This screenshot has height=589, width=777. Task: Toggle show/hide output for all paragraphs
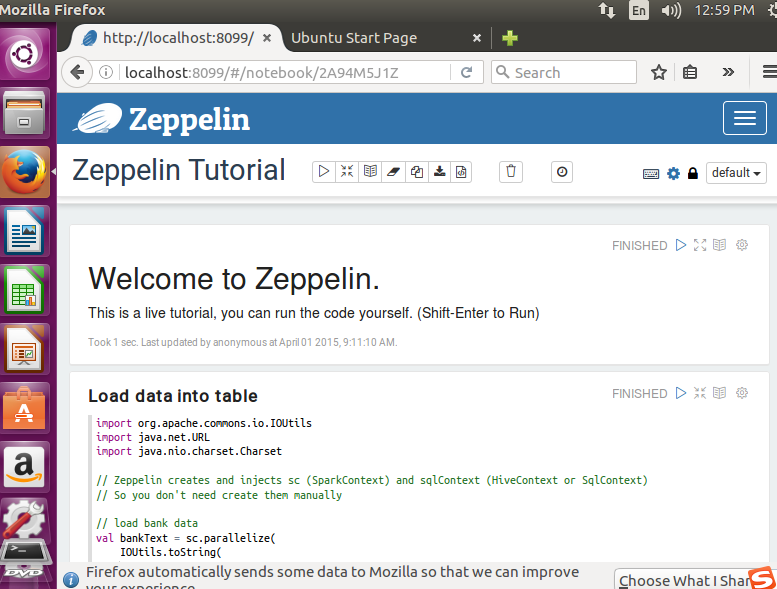point(370,172)
